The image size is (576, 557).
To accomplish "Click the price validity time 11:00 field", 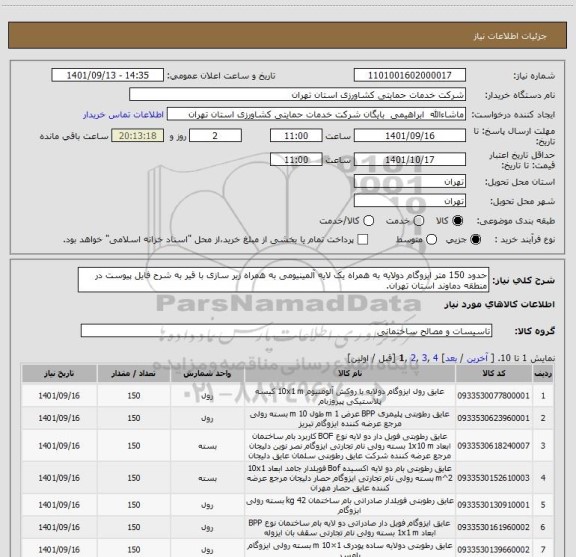I will tap(296, 159).
